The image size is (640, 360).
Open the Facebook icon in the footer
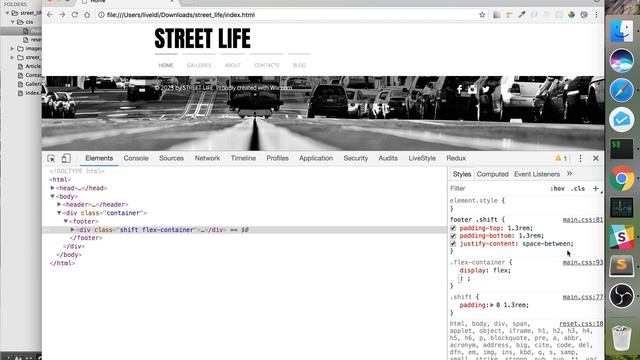coord(460,89)
